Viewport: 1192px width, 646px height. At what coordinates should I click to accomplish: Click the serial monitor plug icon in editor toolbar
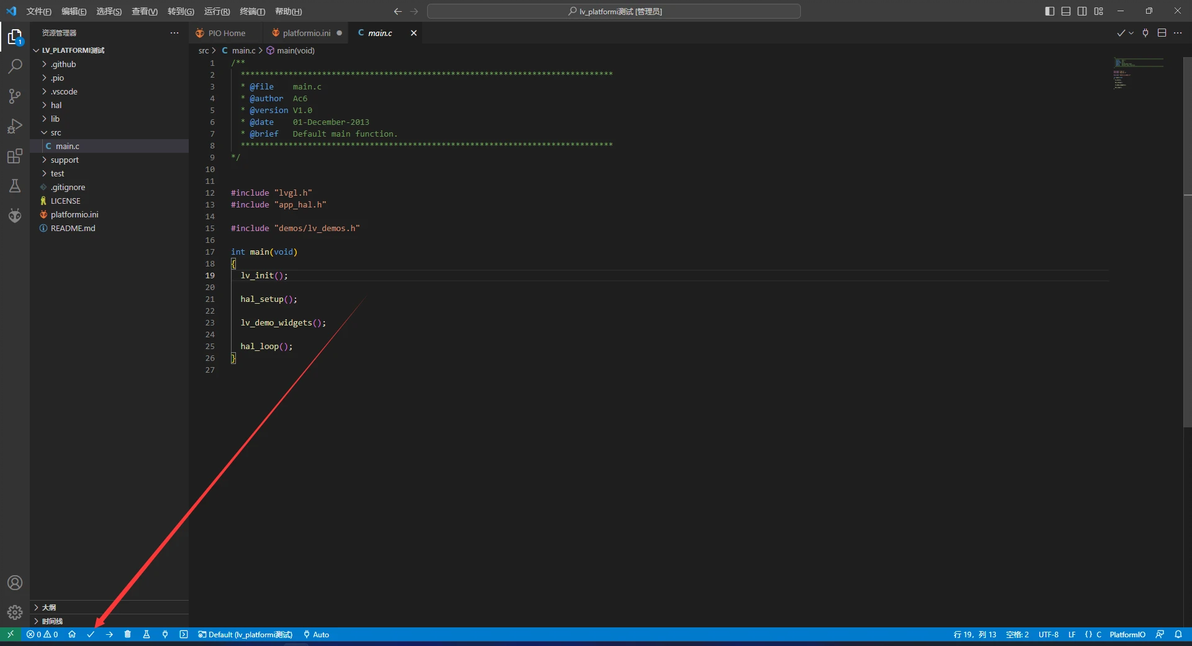[x=1146, y=33]
